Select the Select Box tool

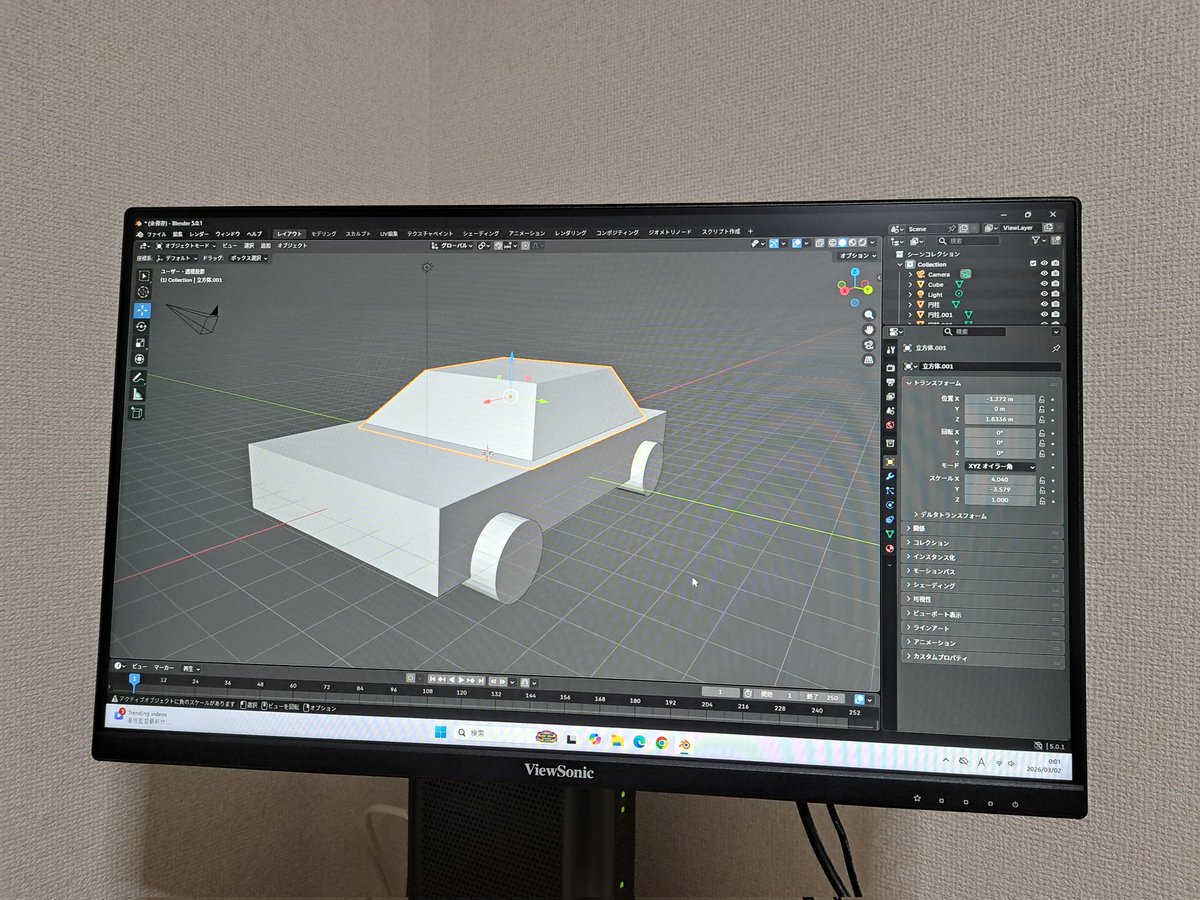tap(143, 276)
